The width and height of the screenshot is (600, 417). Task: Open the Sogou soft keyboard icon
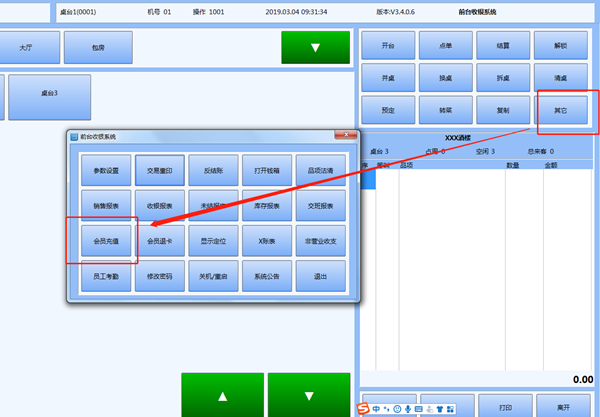(419, 409)
